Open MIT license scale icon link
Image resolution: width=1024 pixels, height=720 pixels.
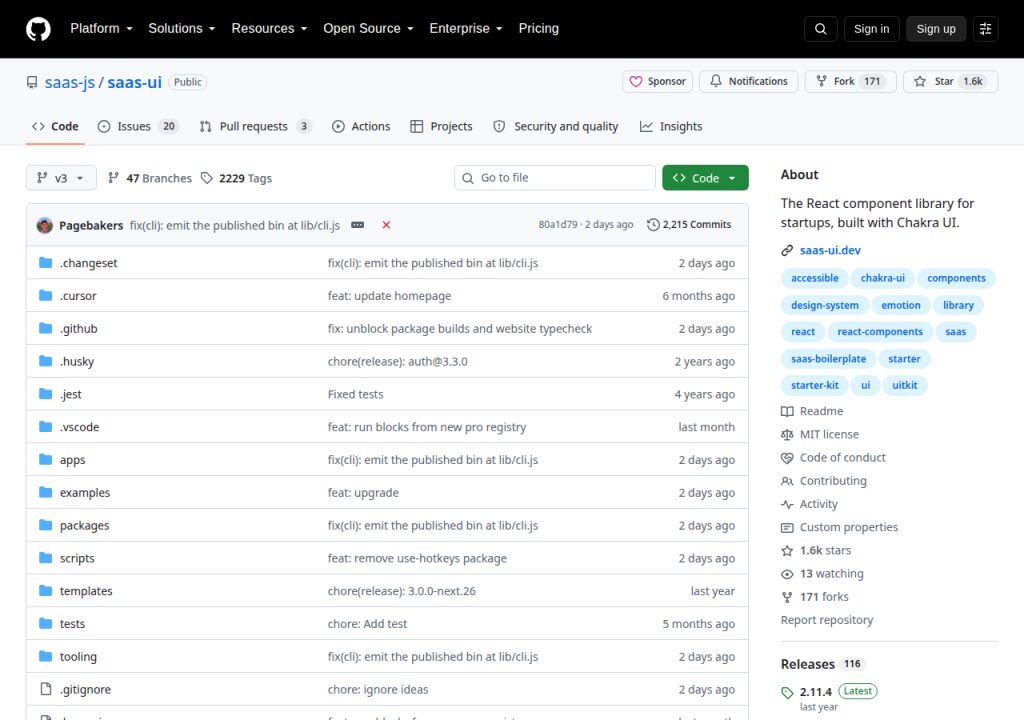(x=820, y=434)
